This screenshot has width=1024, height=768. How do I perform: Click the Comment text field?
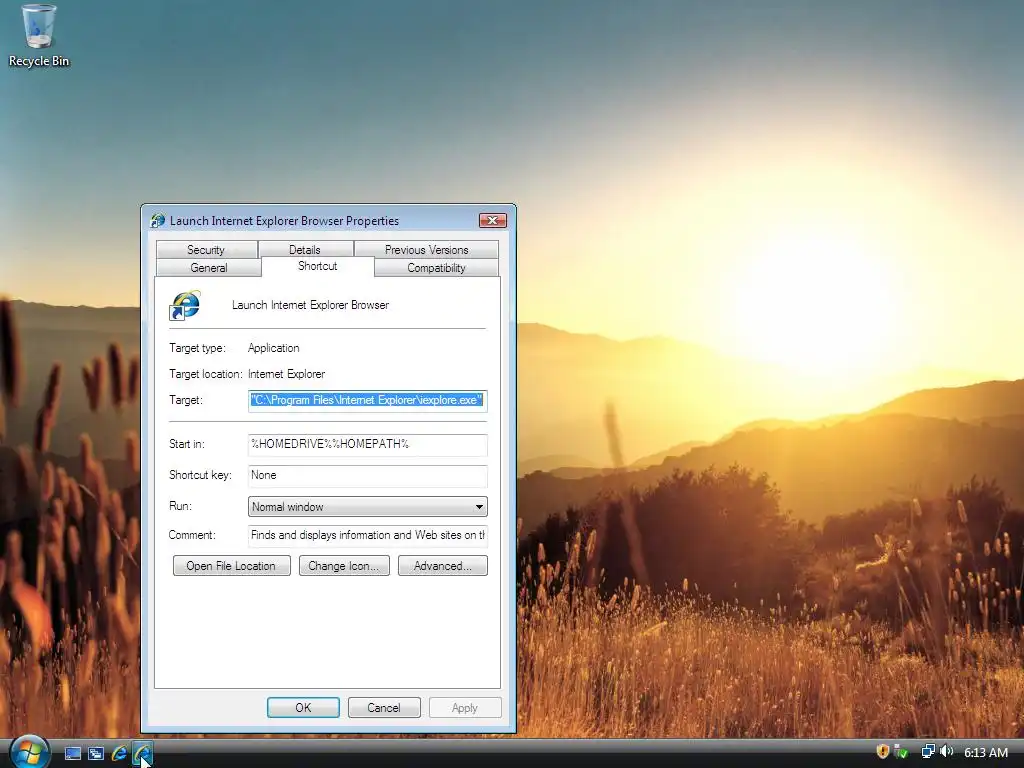point(368,536)
